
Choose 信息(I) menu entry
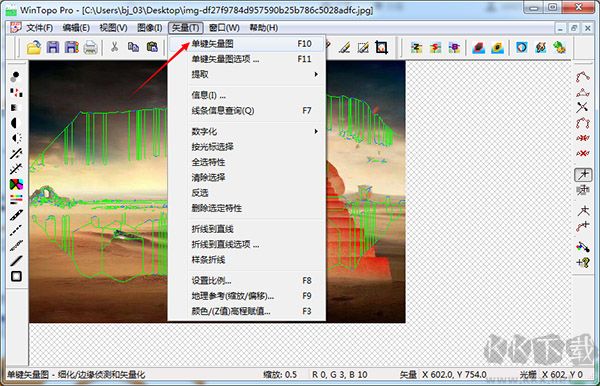247,95
